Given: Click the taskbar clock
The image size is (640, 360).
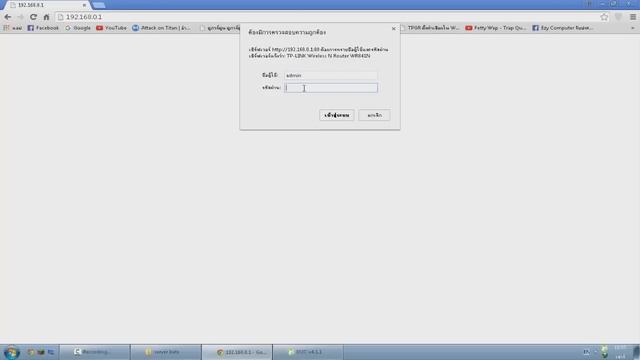Looking at the screenshot, I should click(x=620, y=352).
